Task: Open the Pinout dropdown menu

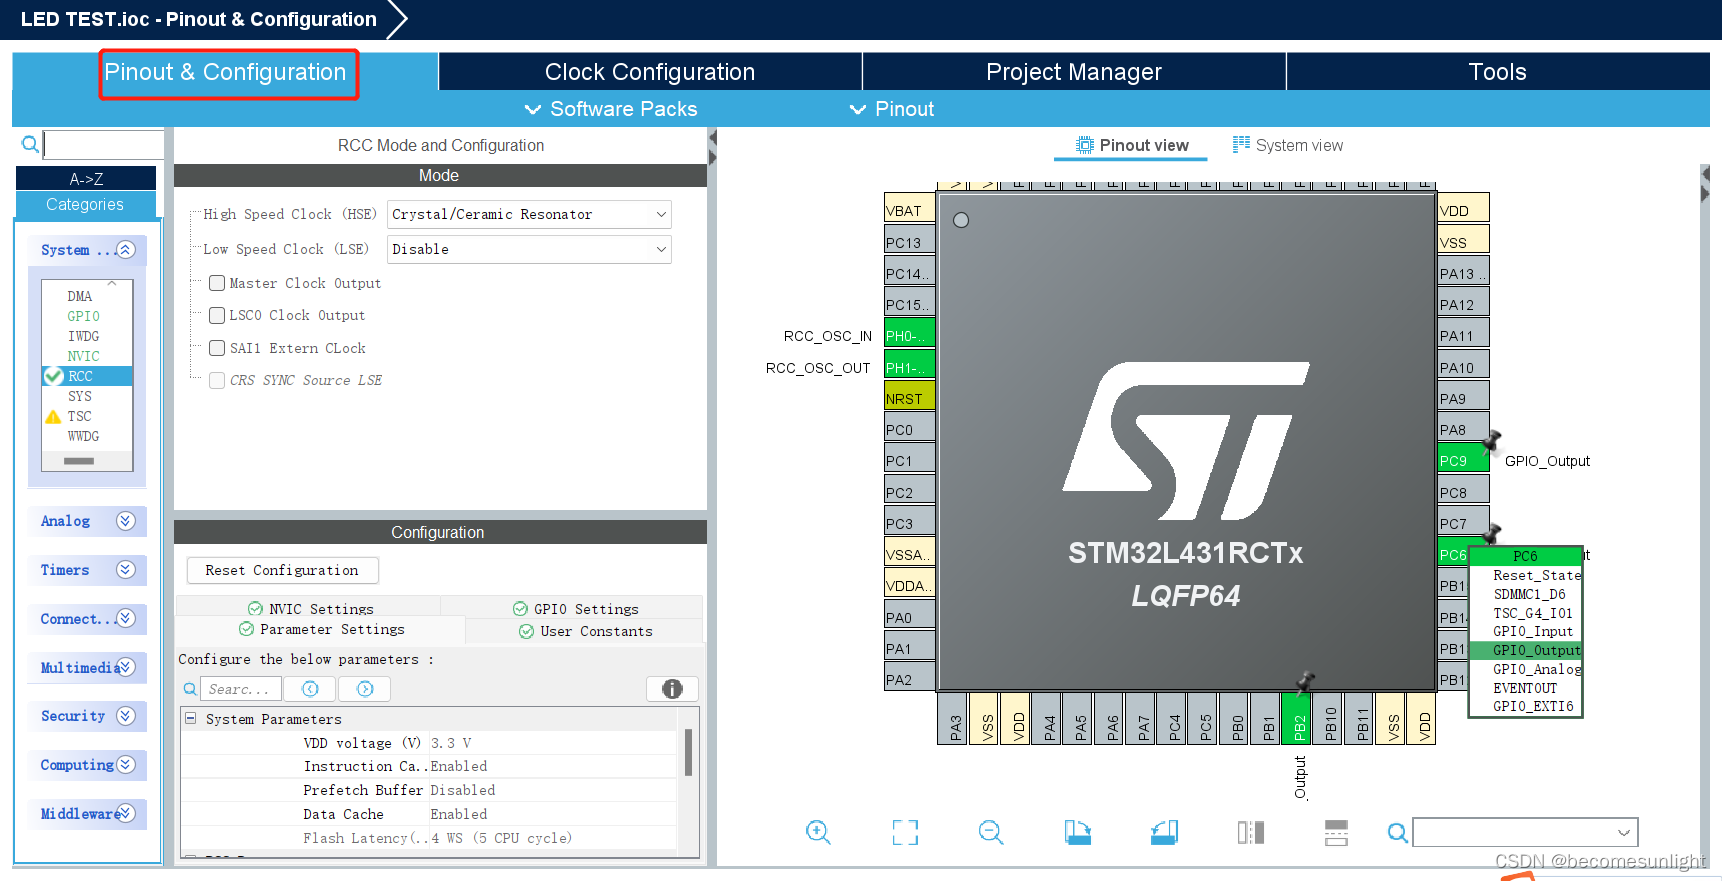Action: pos(892,109)
